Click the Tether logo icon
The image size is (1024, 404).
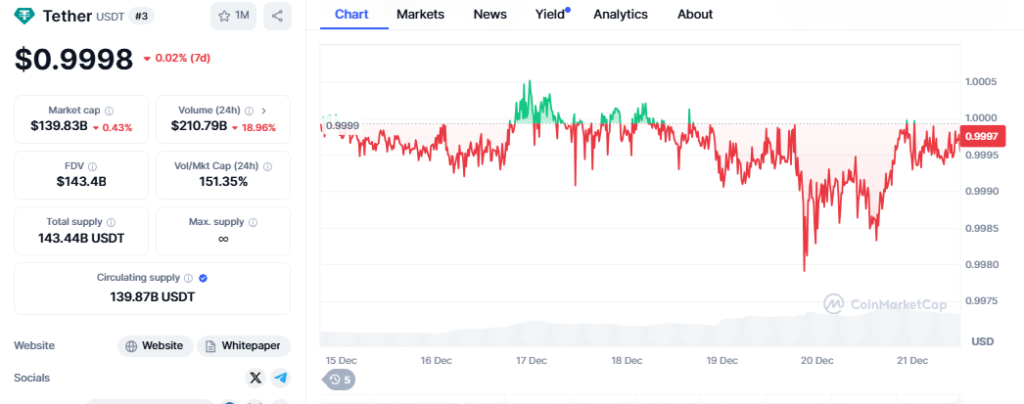point(24,16)
